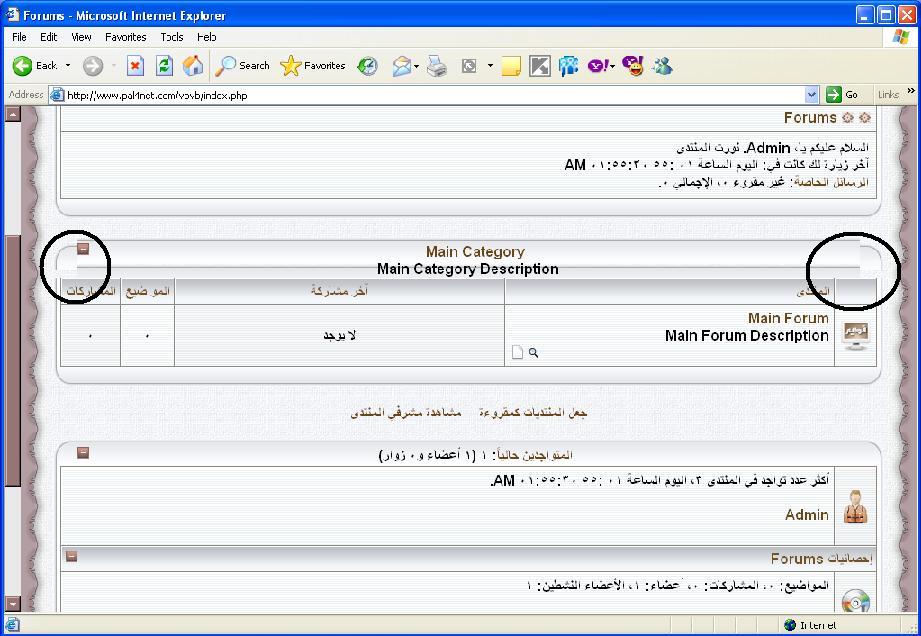
Task: Click the Print icon in toolbar
Action: click(x=437, y=66)
